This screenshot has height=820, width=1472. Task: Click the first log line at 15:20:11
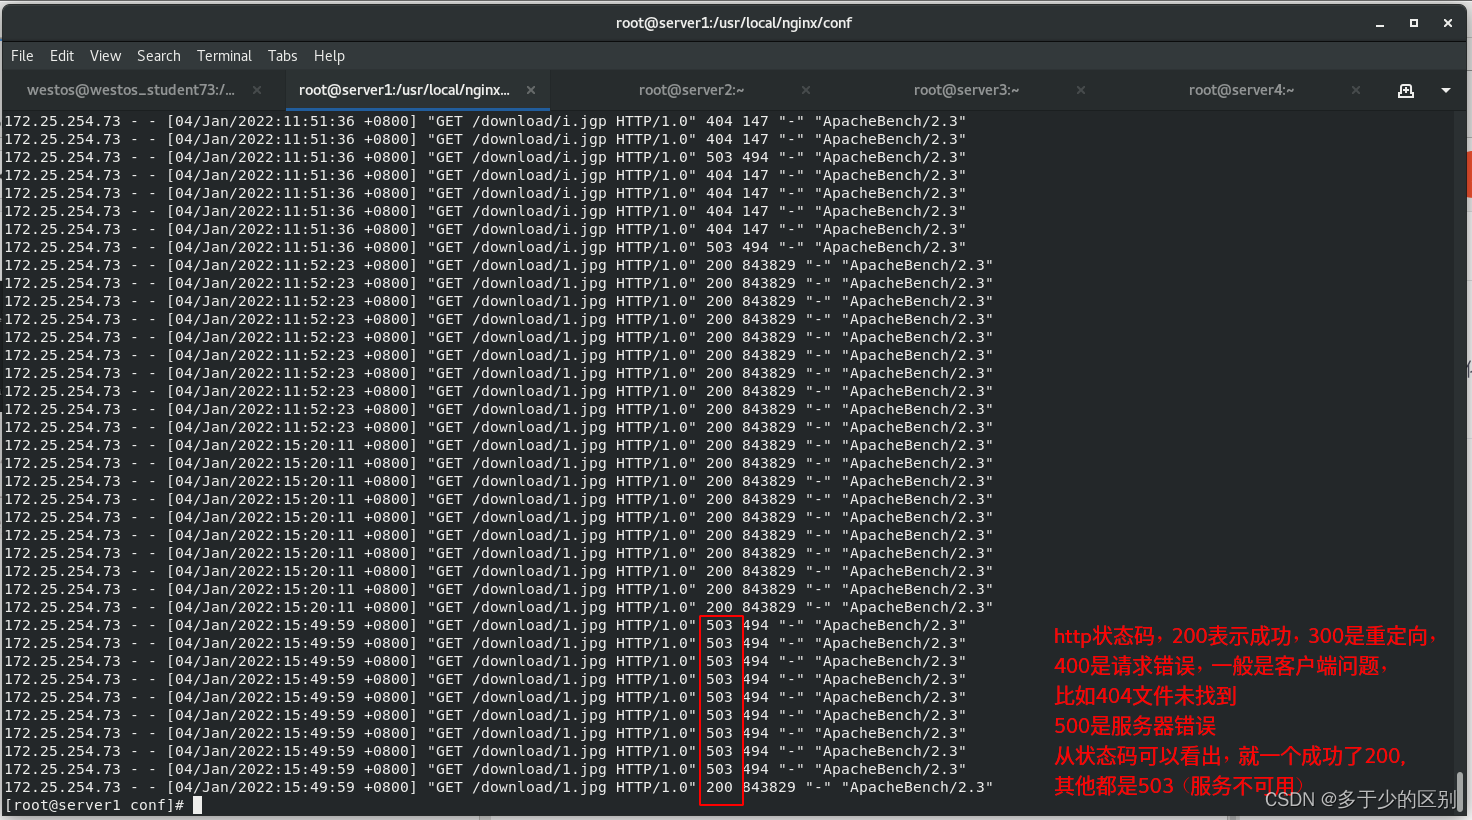tap(499, 445)
